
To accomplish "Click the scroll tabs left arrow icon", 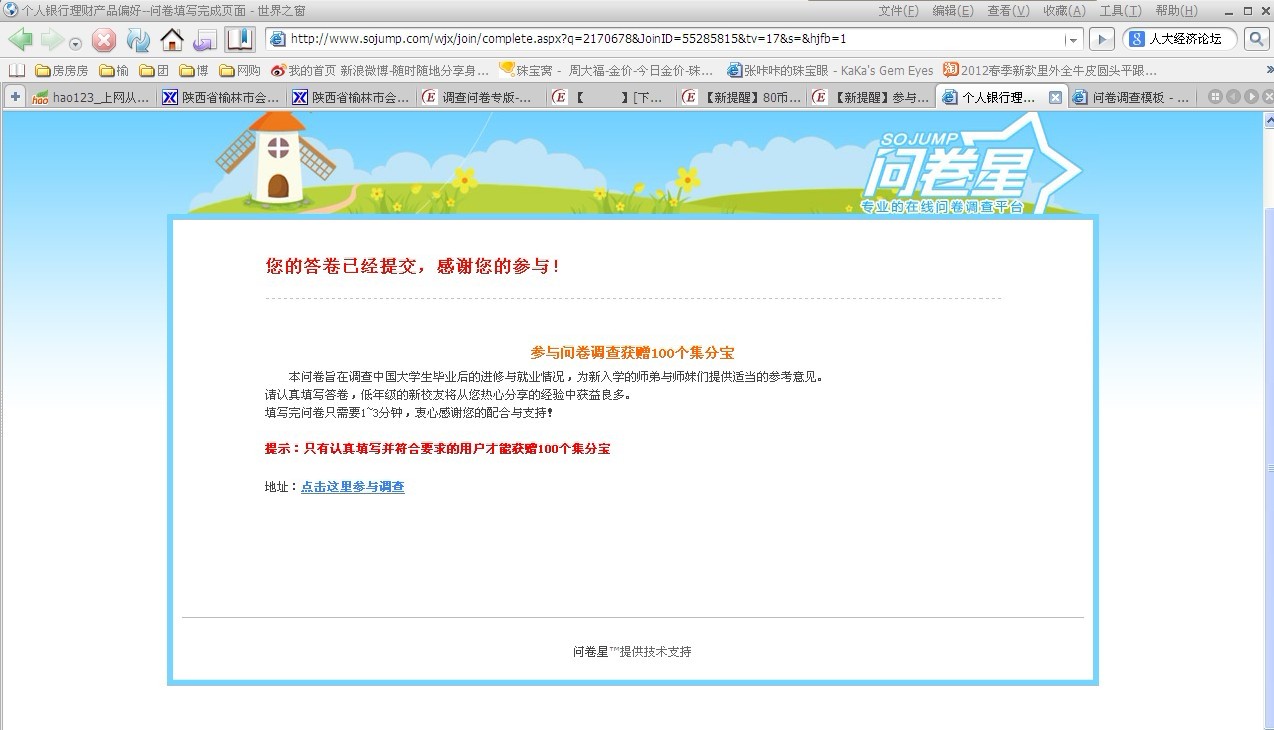I will point(1233,96).
